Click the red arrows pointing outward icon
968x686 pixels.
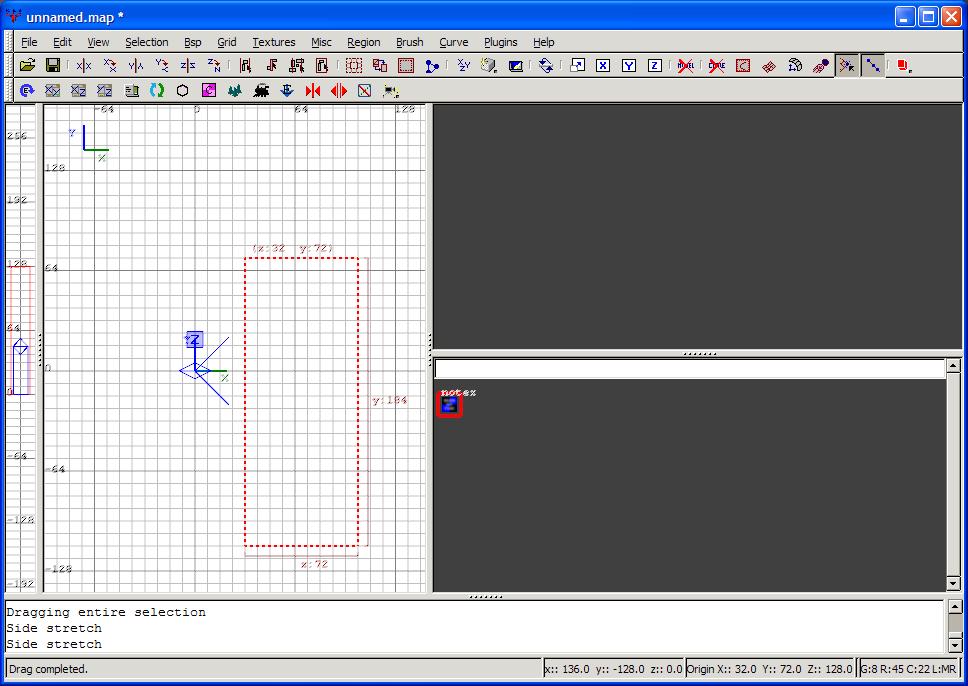(339, 91)
